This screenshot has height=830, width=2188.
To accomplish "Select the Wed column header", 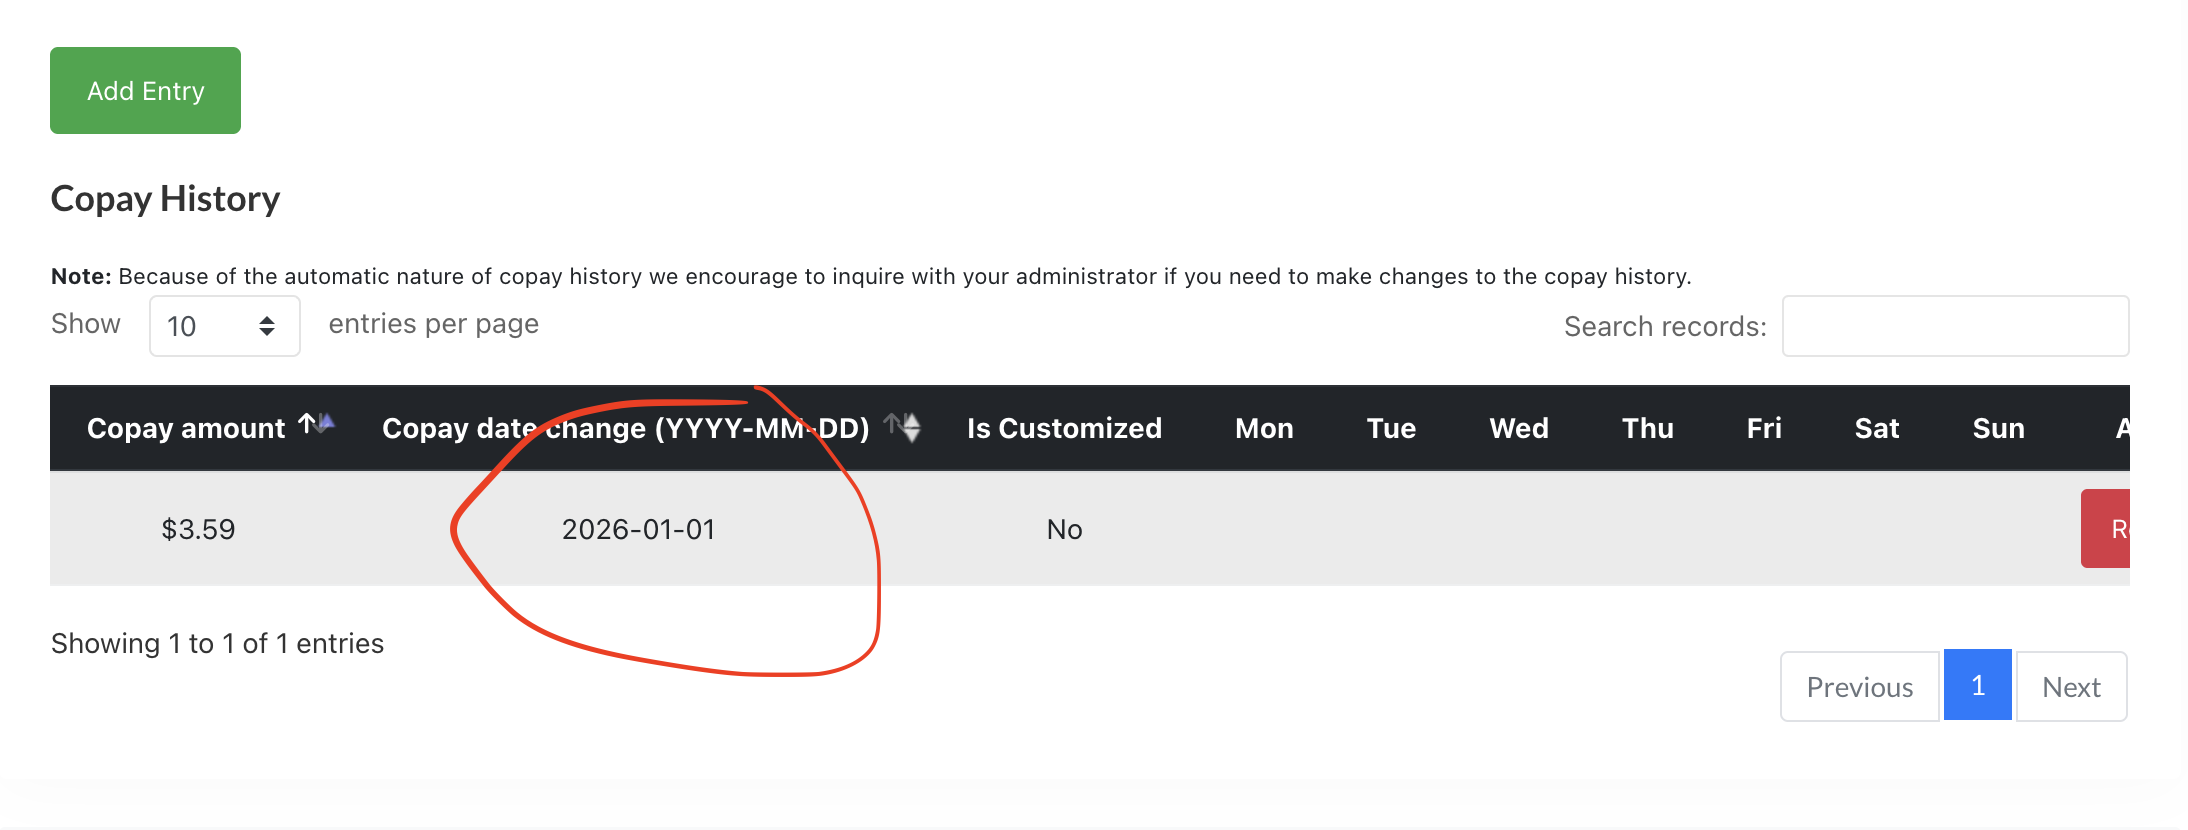I will click(1519, 428).
